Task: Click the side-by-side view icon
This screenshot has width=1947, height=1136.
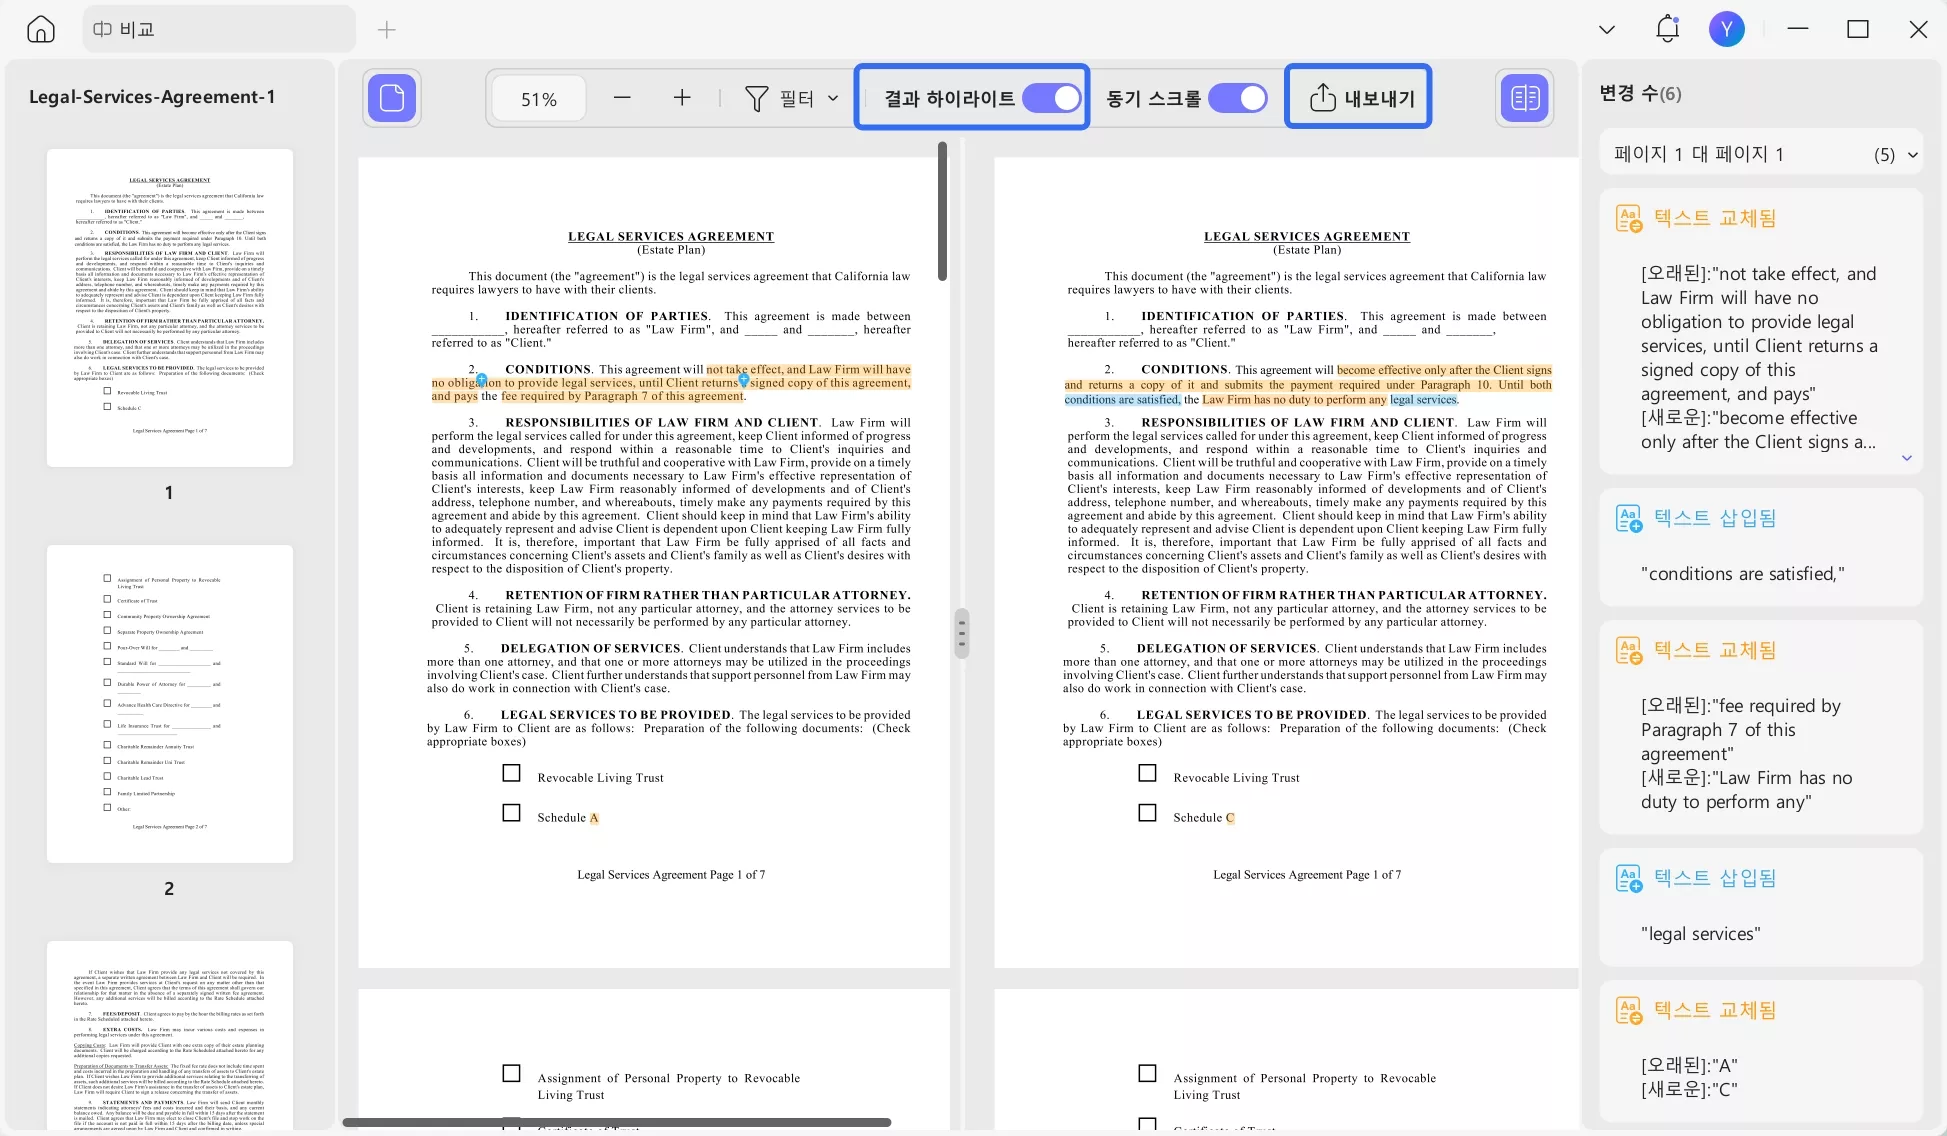Action: tap(1524, 98)
